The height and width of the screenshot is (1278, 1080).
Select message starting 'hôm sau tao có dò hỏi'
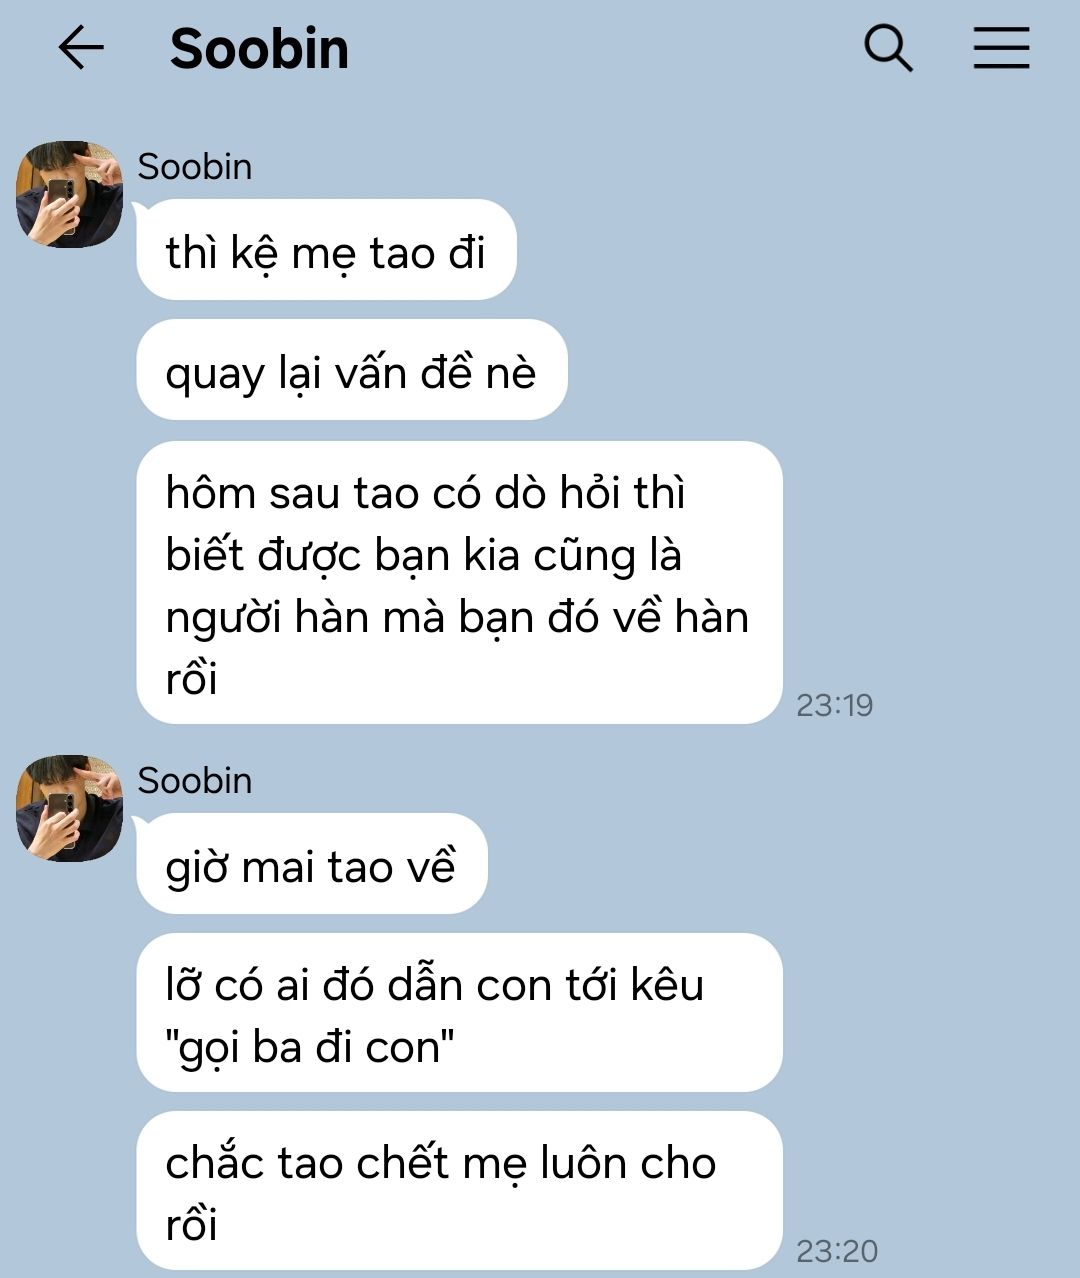(459, 582)
